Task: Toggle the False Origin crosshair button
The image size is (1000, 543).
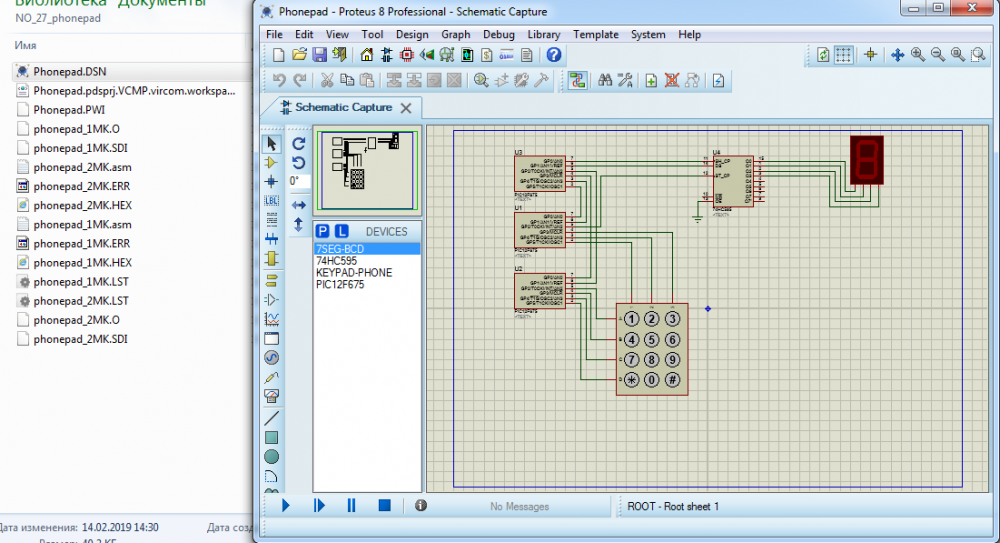Action: (x=871, y=55)
